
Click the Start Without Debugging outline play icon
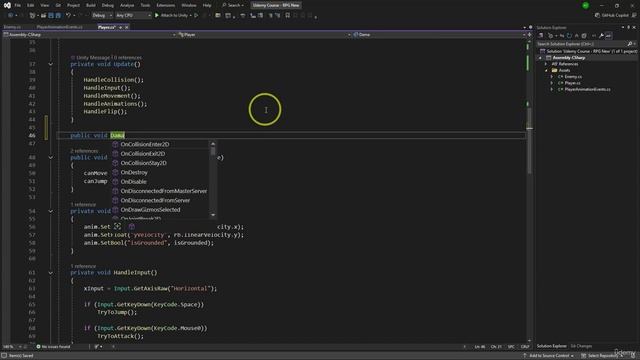click(196, 16)
